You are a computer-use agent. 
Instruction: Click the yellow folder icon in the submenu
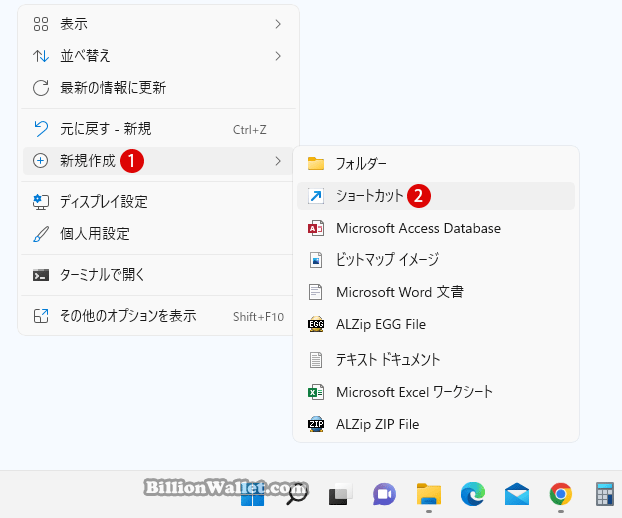pos(316,163)
